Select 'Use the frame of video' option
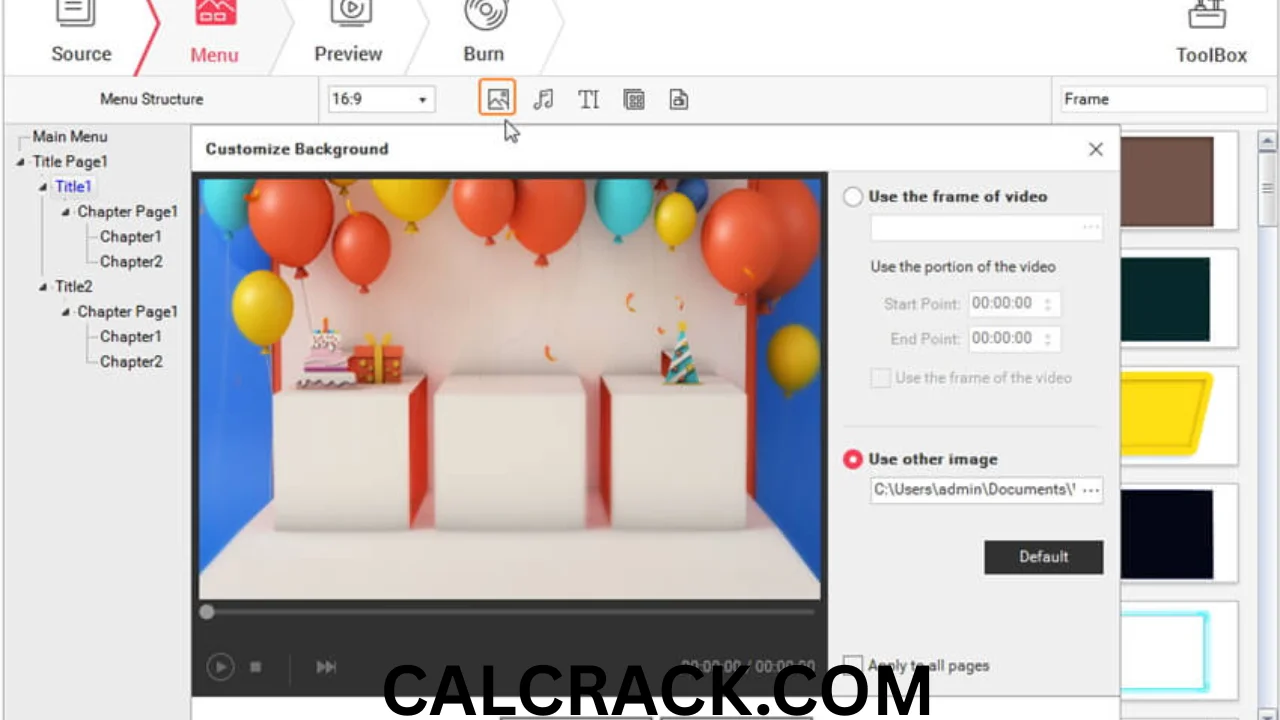The image size is (1280, 720). (x=853, y=197)
